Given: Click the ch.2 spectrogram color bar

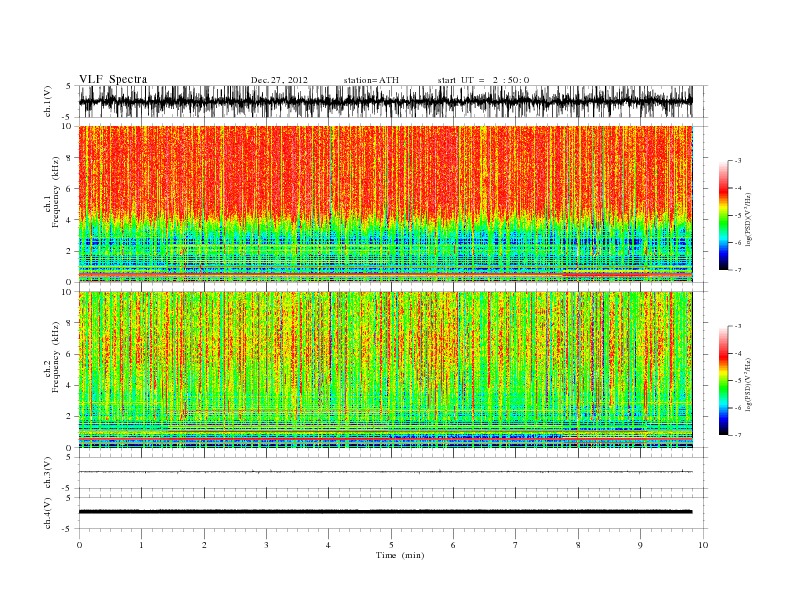Looking at the screenshot, I should click(x=723, y=380).
